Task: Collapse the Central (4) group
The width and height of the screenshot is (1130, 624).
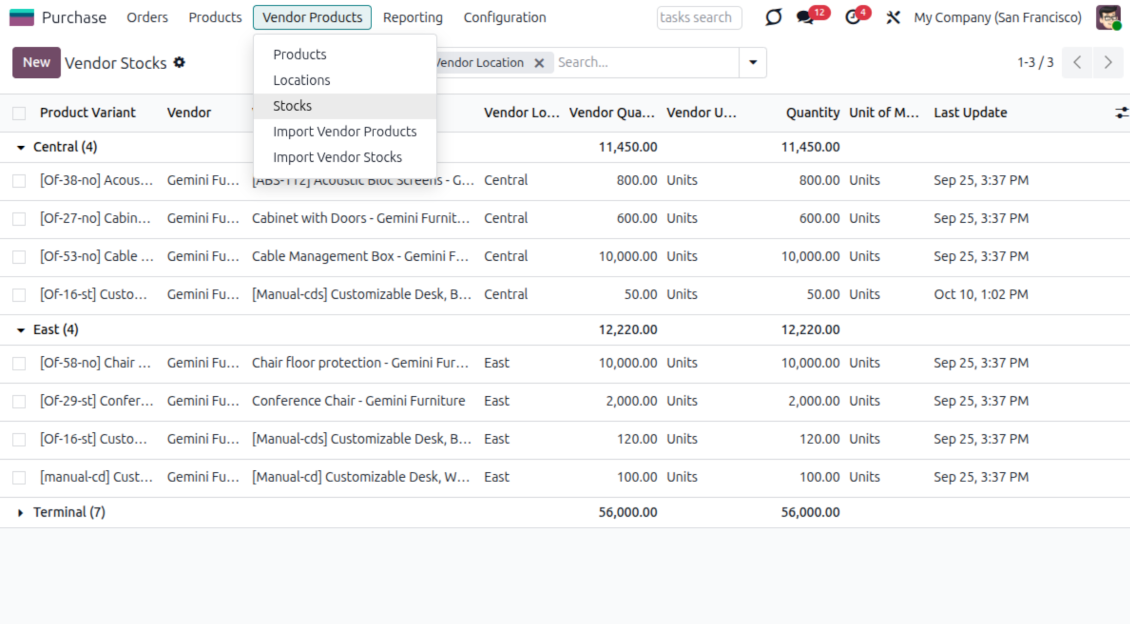Action: pos(21,147)
